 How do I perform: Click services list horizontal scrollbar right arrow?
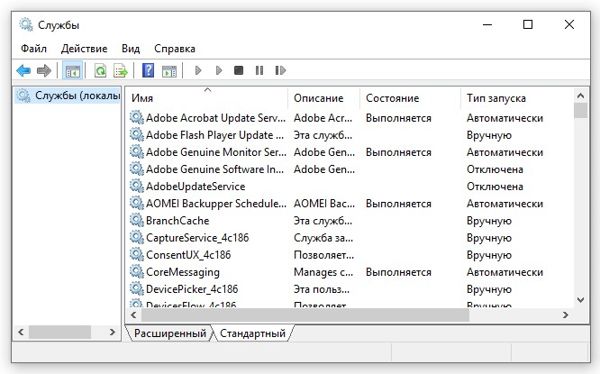[566, 315]
